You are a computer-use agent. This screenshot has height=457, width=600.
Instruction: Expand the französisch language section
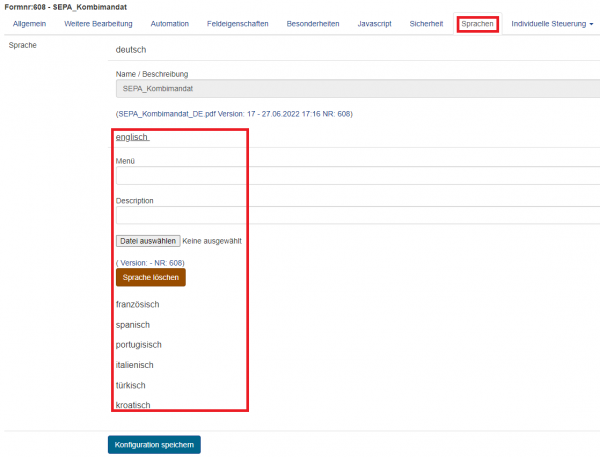click(x=137, y=305)
